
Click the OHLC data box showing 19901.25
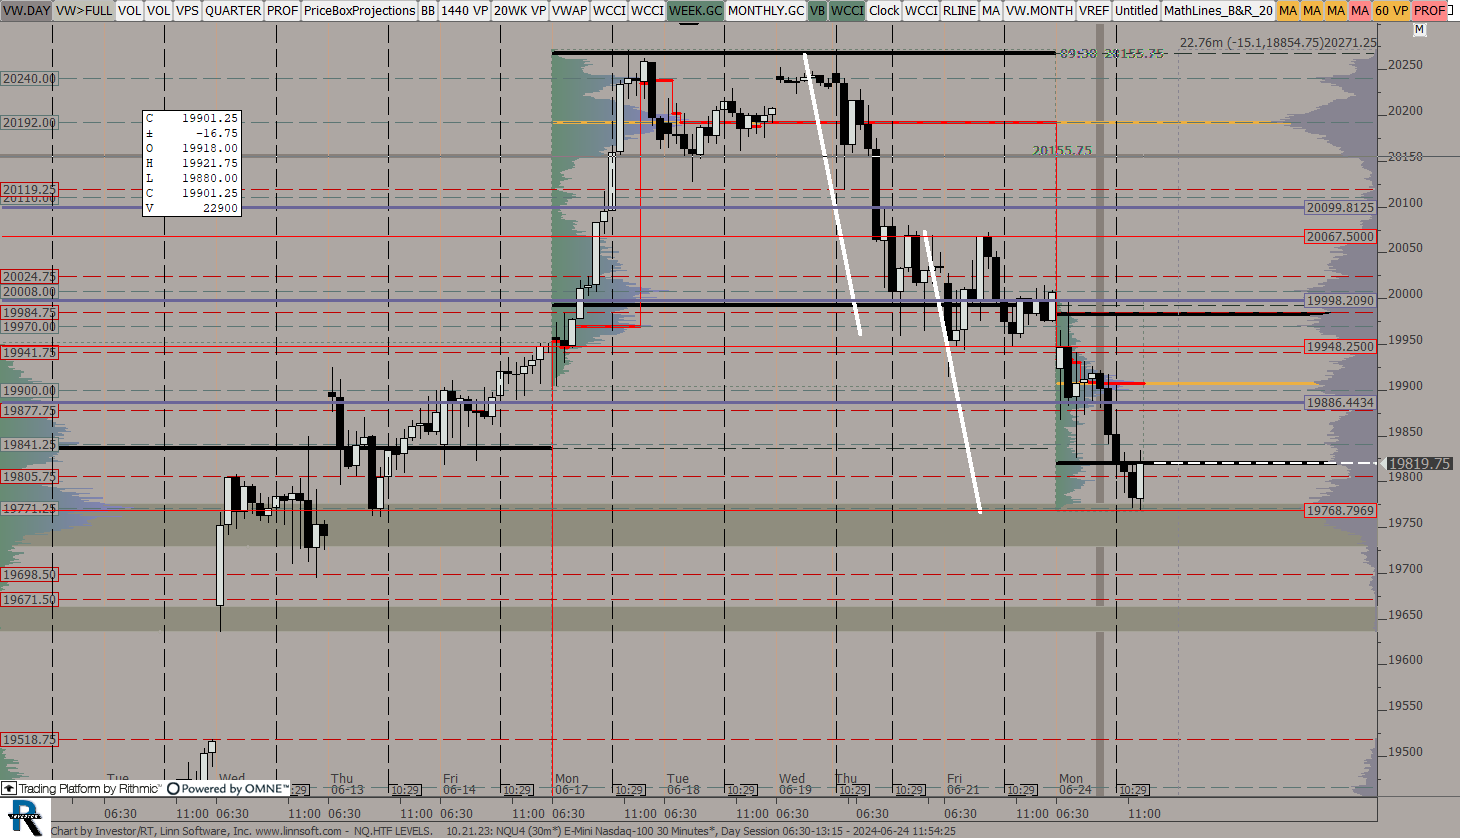pyautogui.click(x=192, y=163)
